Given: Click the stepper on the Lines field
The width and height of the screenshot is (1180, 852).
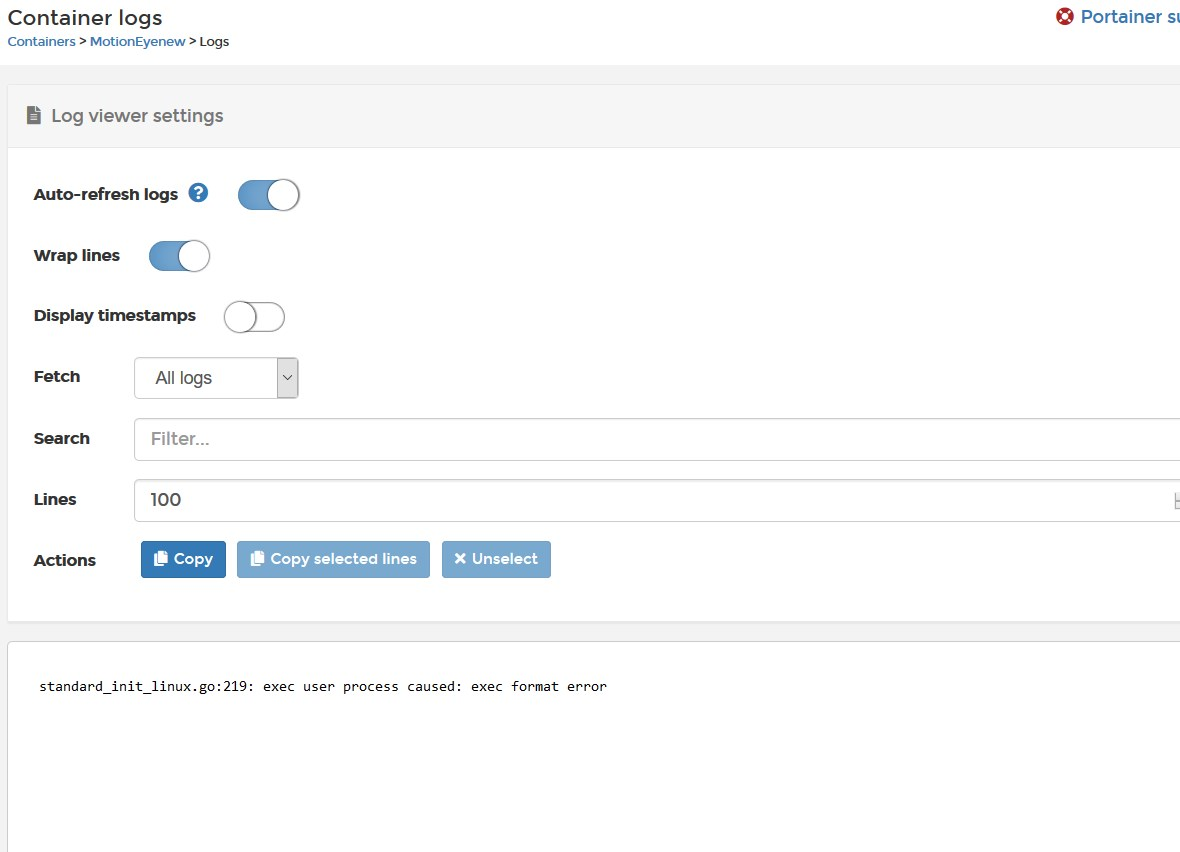Looking at the screenshot, I should [x=1177, y=500].
